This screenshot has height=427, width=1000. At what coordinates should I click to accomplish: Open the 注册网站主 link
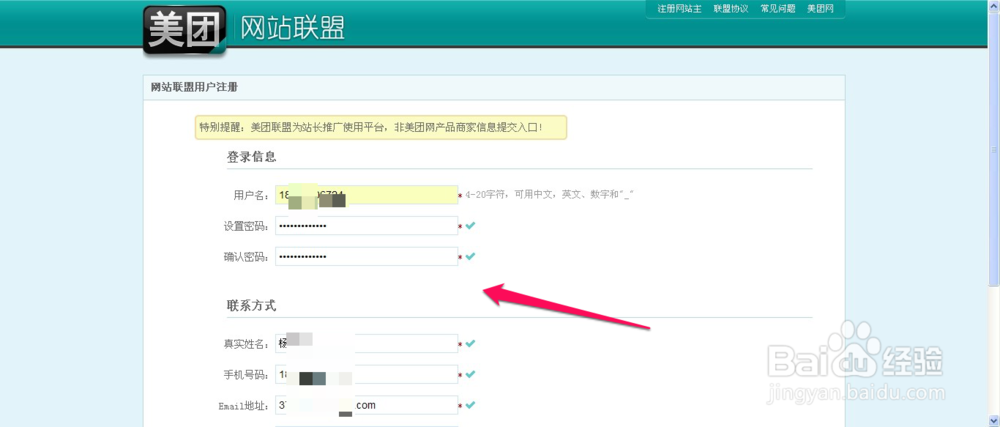pos(680,9)
